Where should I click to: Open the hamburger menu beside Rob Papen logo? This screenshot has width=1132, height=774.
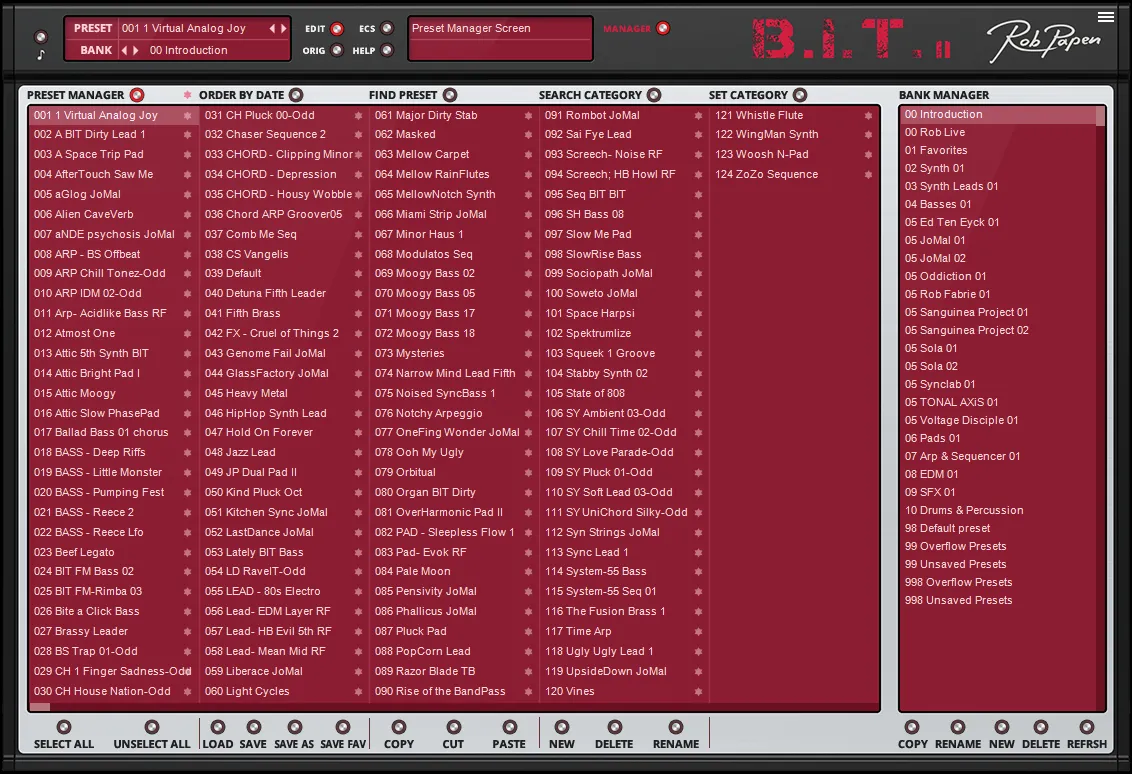(1105, 17)
